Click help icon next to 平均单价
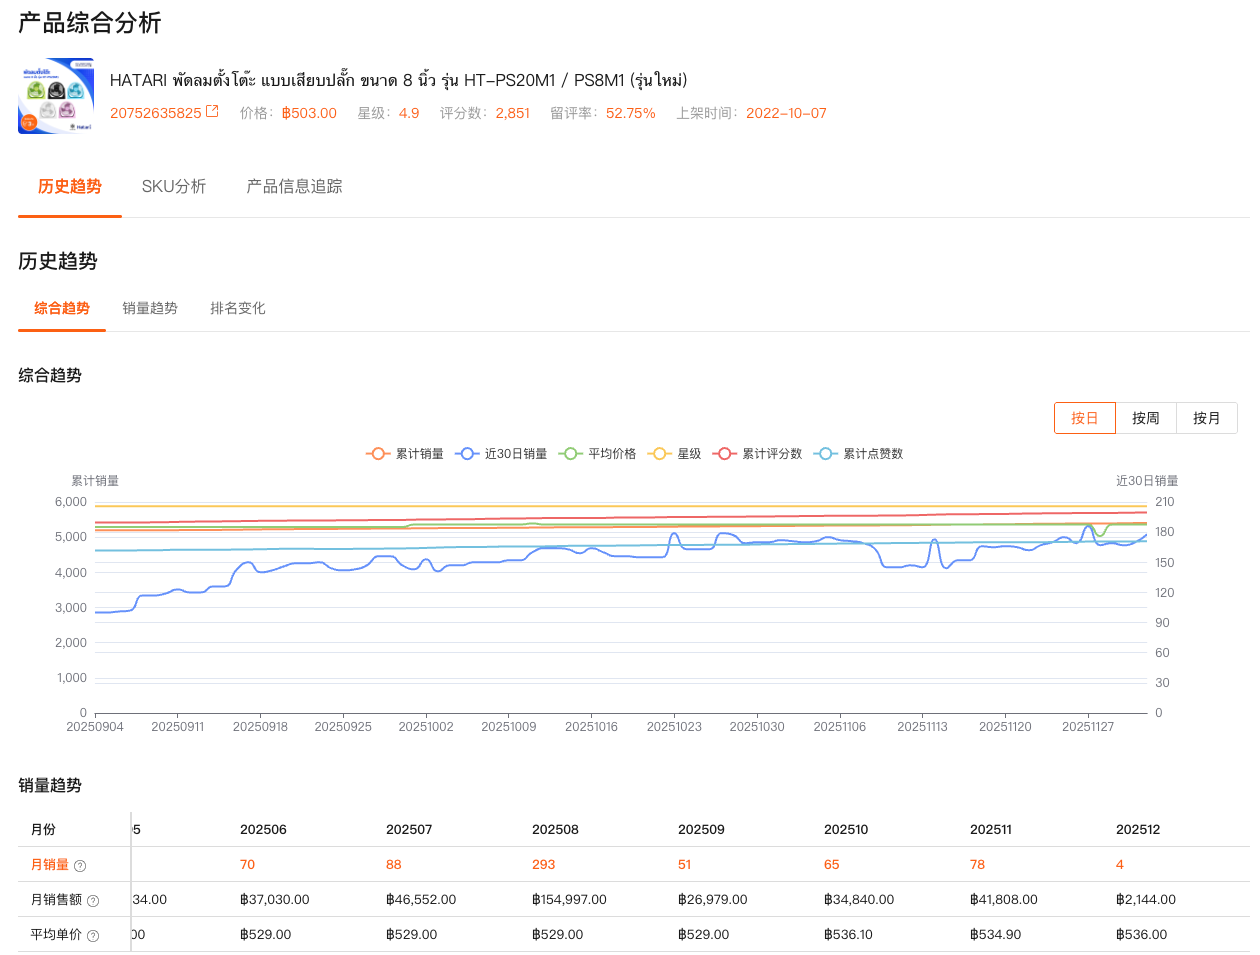Image resolution: width=1260 pixels, height=955 pixels. (x=93, y=936)
